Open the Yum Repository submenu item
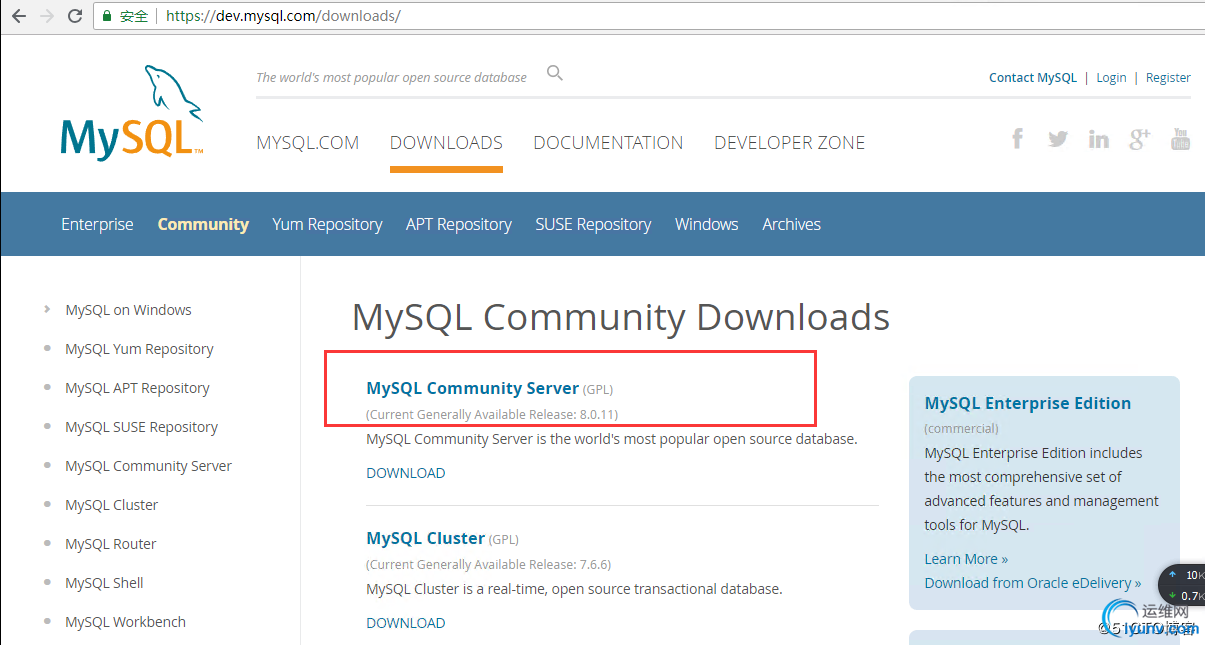The height and width of the screenshot is (645, 1205). click(327, 224)
